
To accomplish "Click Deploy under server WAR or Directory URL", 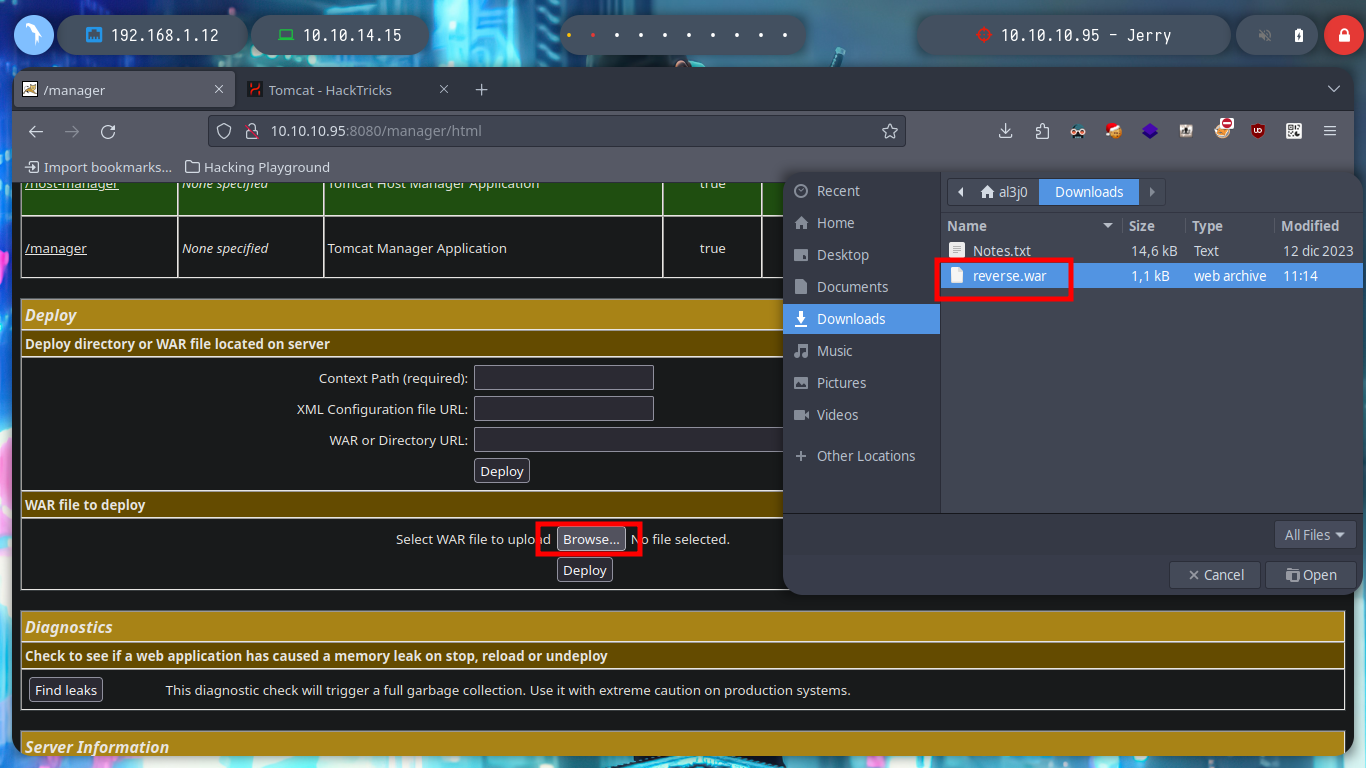I will tap(502, 471).
